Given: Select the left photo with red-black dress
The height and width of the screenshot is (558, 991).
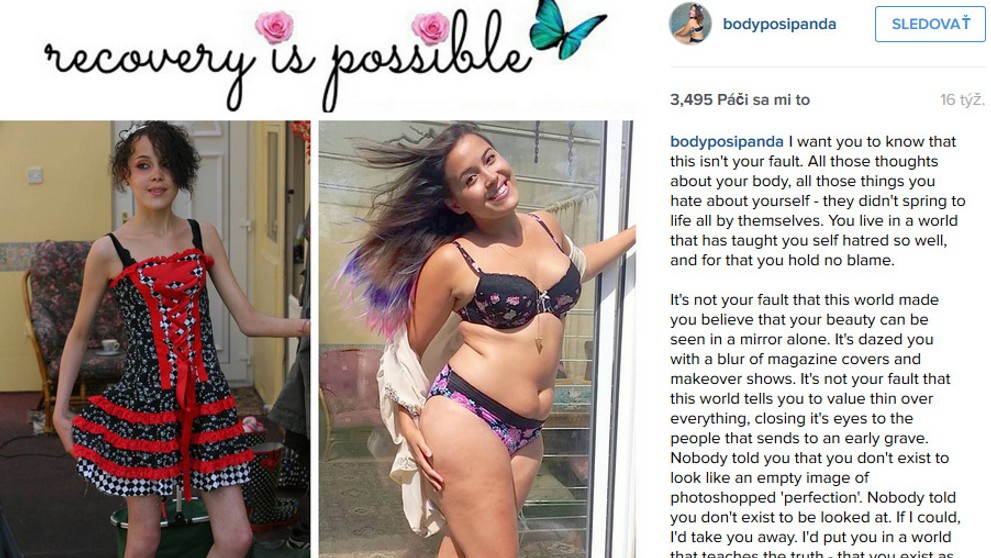Looking at the screenshot, I should [x=155, y=339].
